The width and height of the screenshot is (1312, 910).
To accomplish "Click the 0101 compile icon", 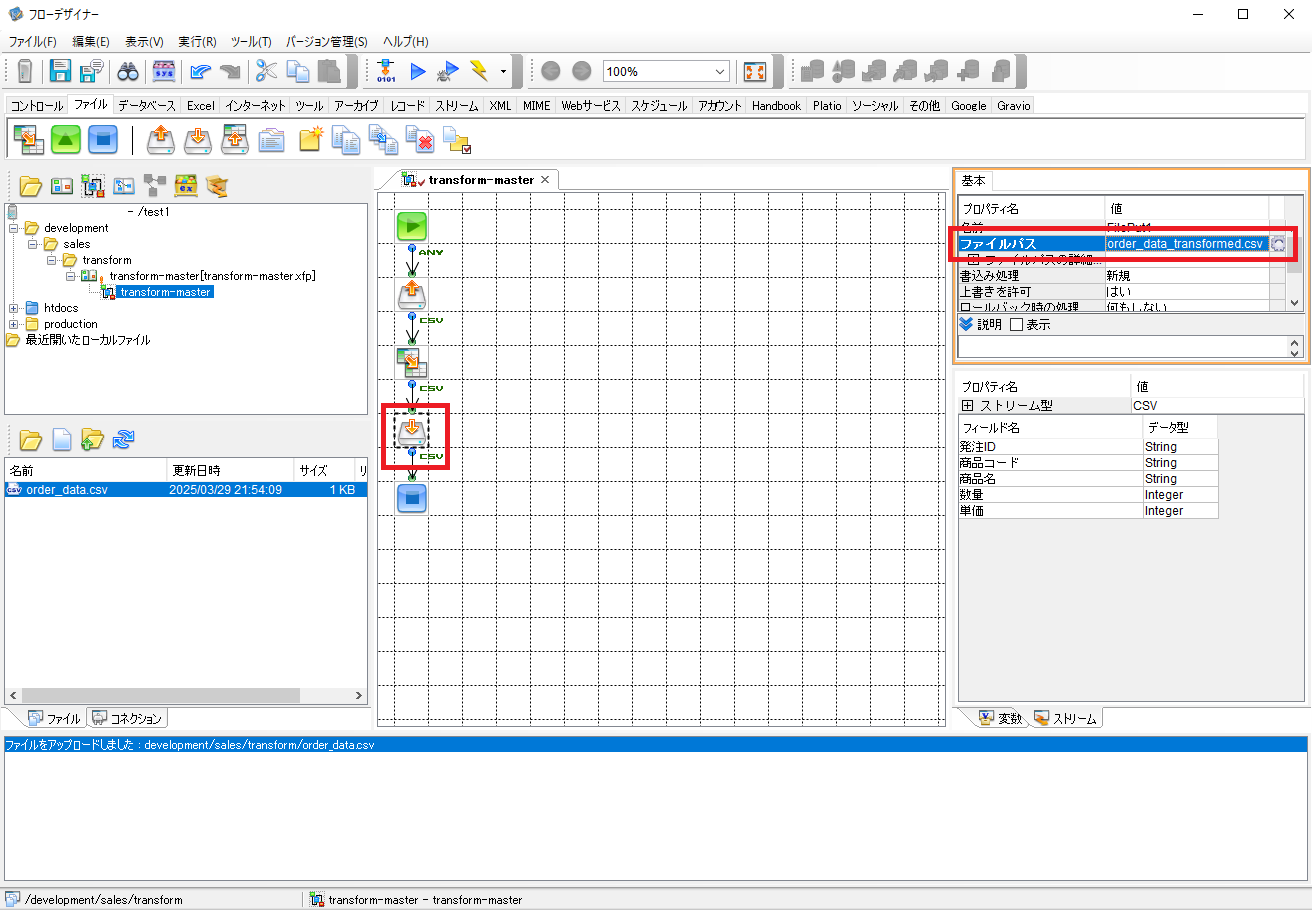I will click(386, 71).
